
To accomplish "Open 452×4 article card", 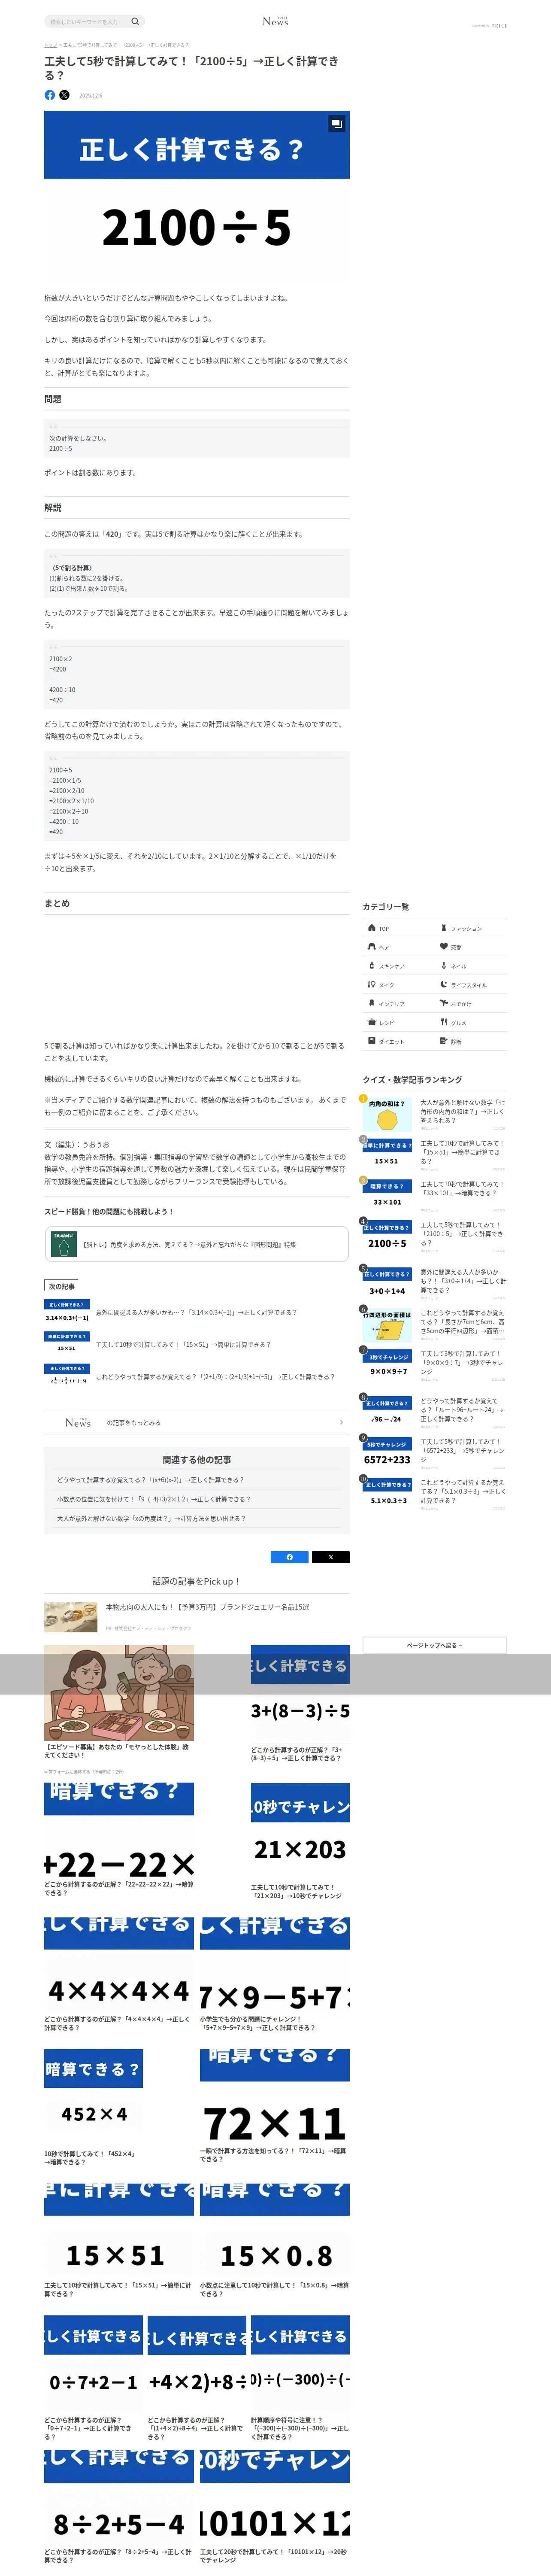I will 93,2108.
